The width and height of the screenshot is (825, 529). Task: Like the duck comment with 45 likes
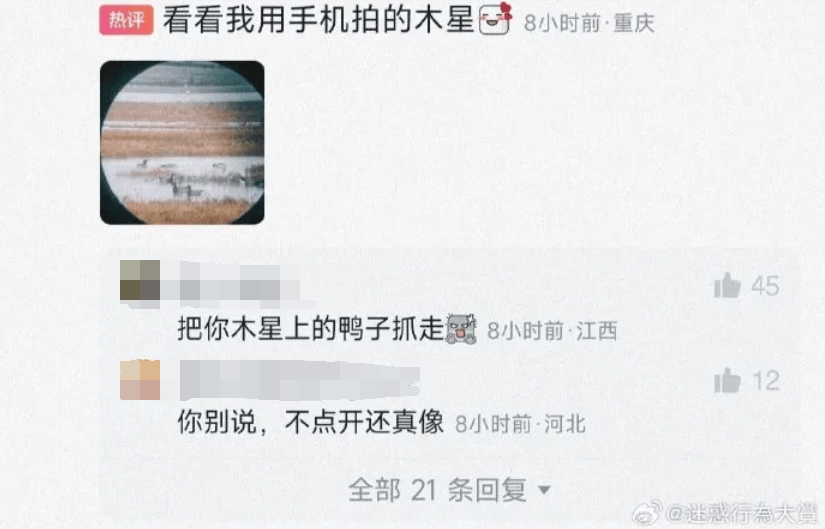coord(728,286)
